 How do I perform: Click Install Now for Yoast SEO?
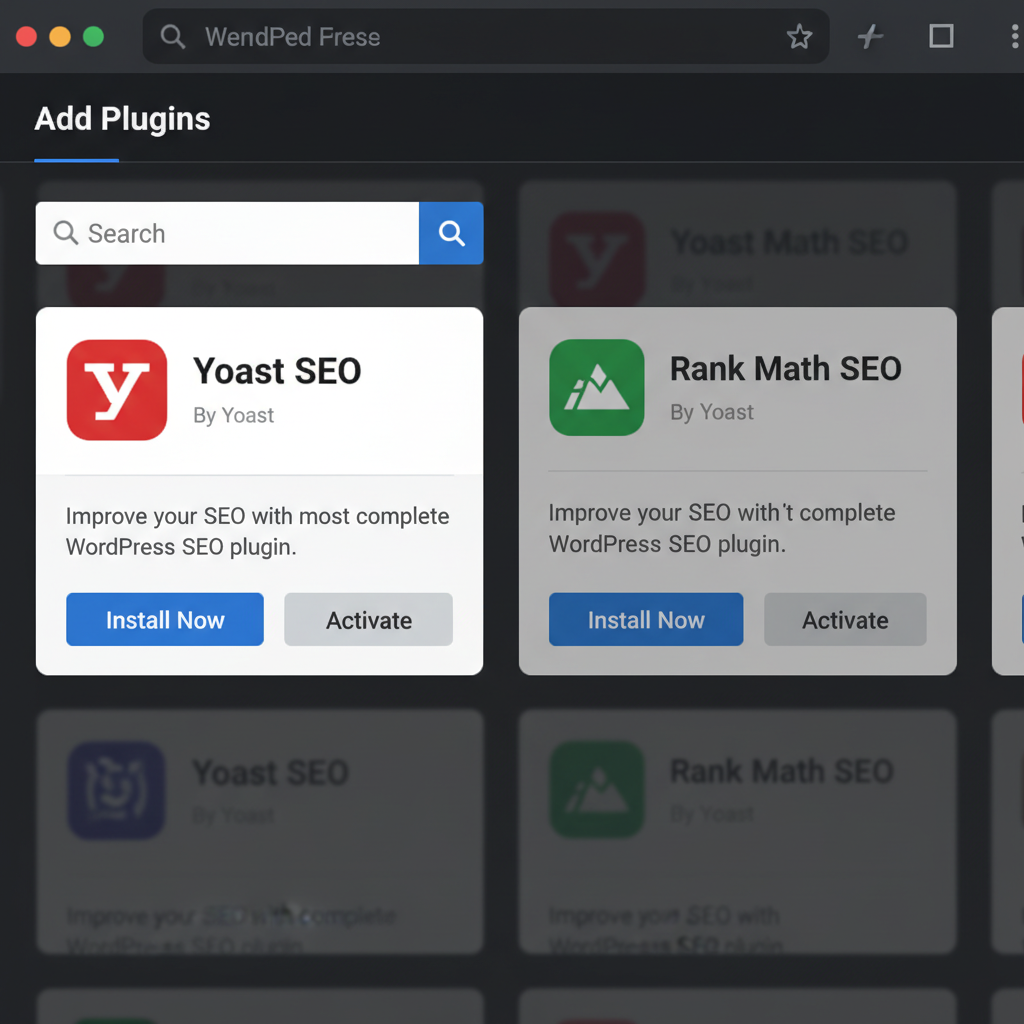164,619
